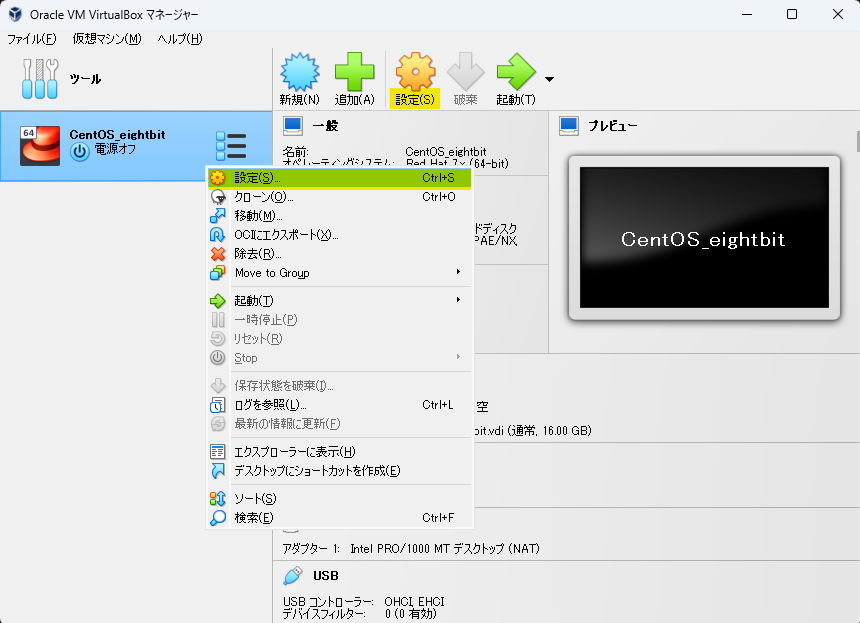
Task: Click the 追加(A) green plus toolbar icon
Action: point(354,72)
